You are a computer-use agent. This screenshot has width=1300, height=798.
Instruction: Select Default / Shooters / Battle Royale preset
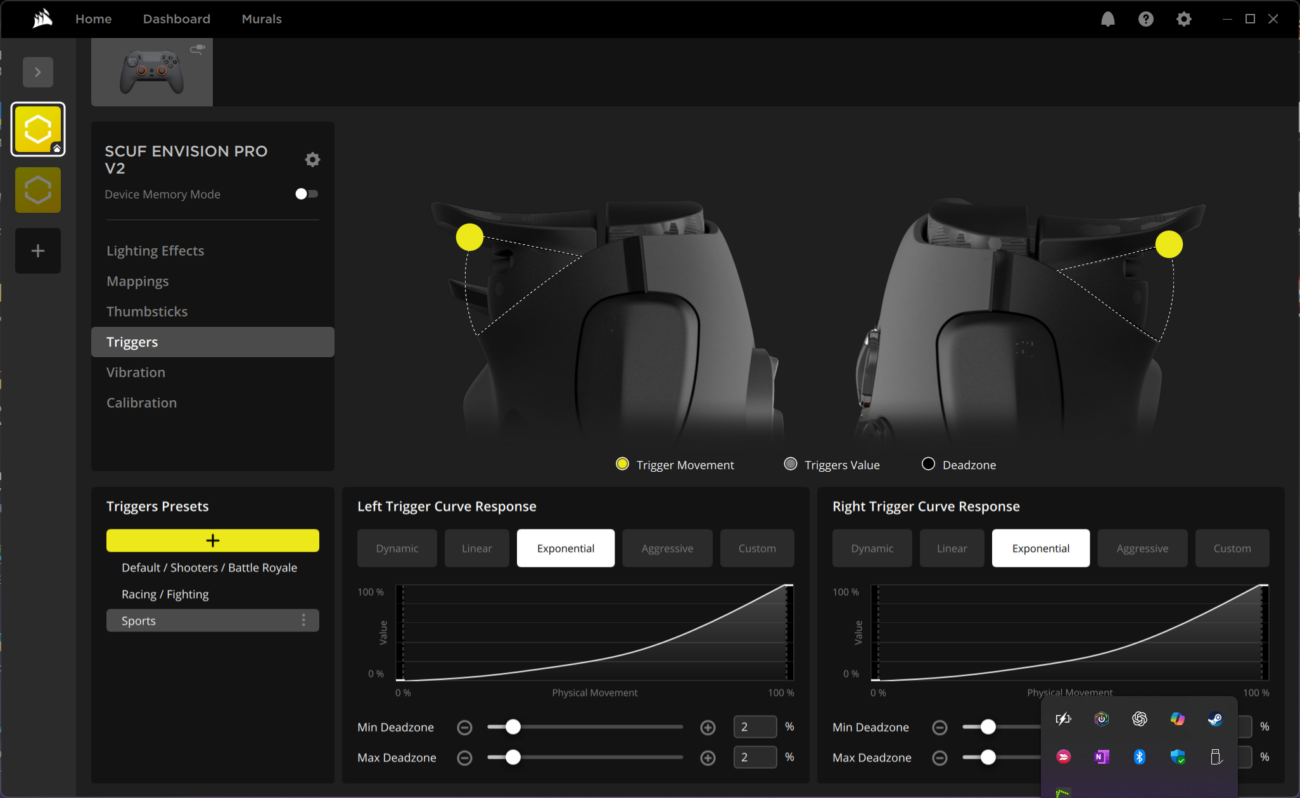[212, 567]
